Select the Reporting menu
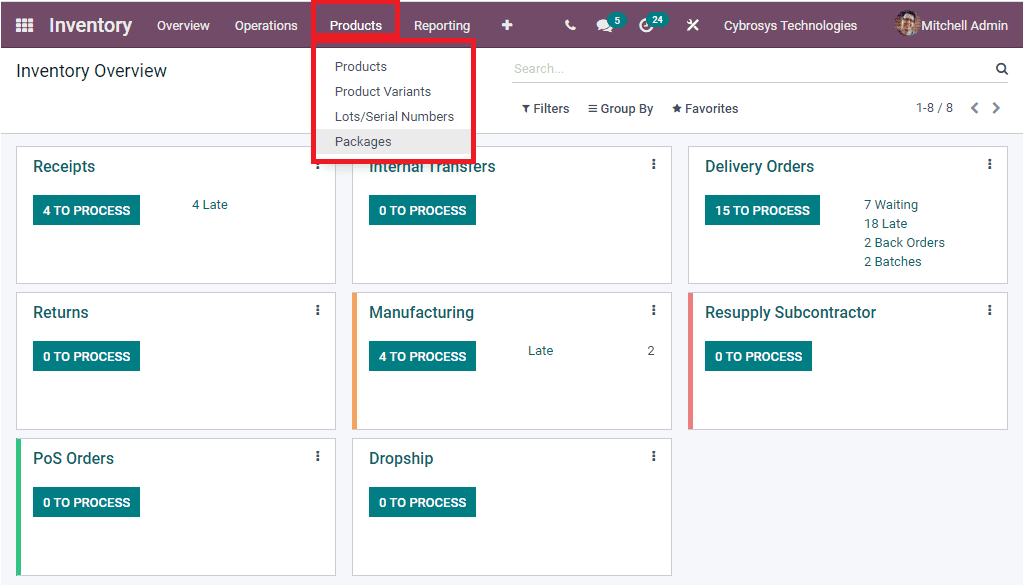1024x586 pixels. (x=441, y=25)
